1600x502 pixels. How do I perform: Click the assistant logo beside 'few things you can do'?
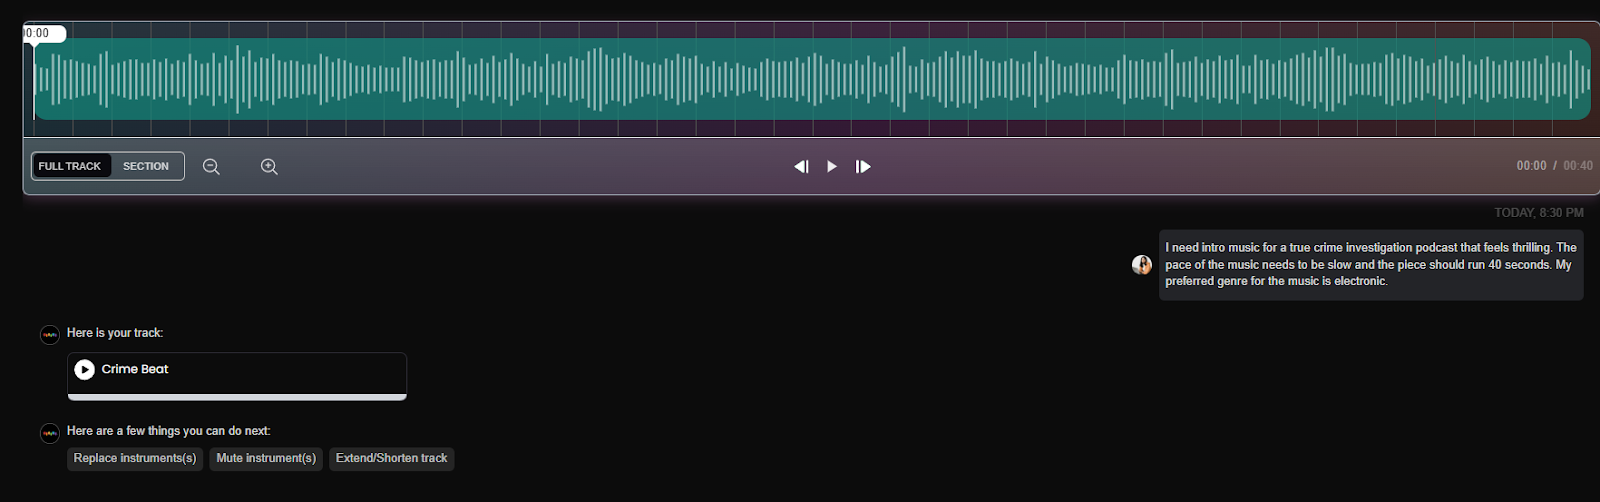tap(50, 434)
